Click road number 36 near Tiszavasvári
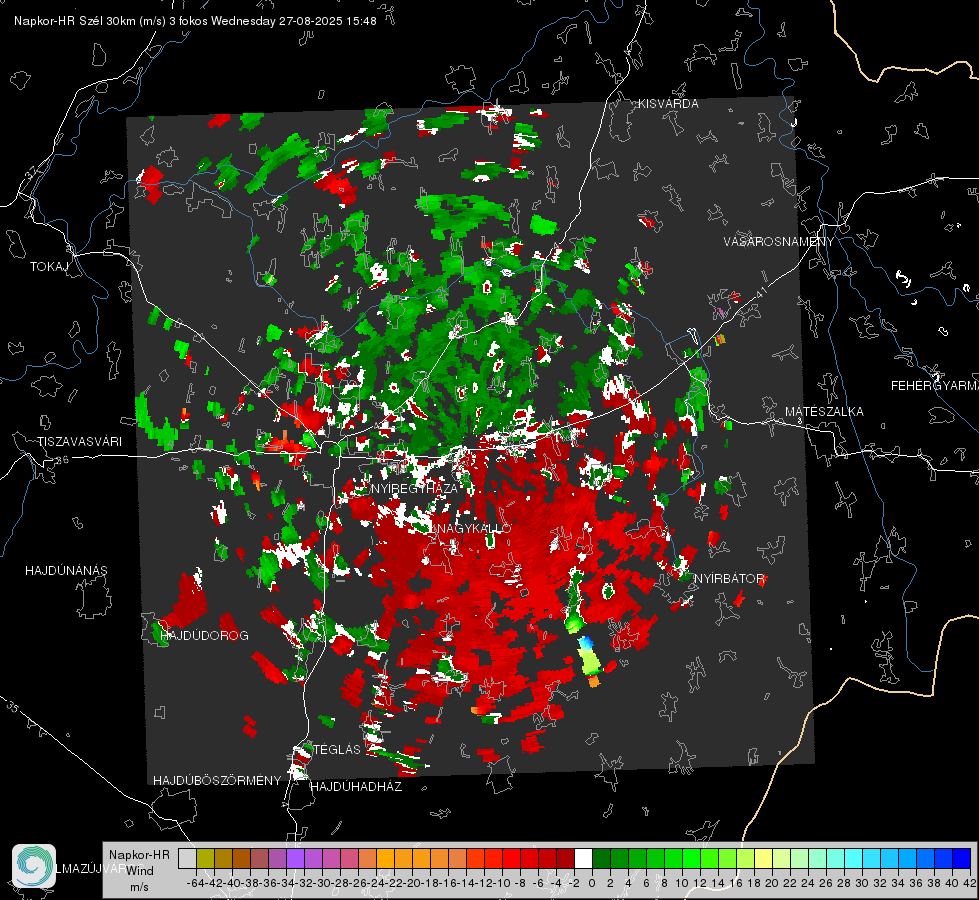Screen dimensions: 979x900 pos(62,460)
